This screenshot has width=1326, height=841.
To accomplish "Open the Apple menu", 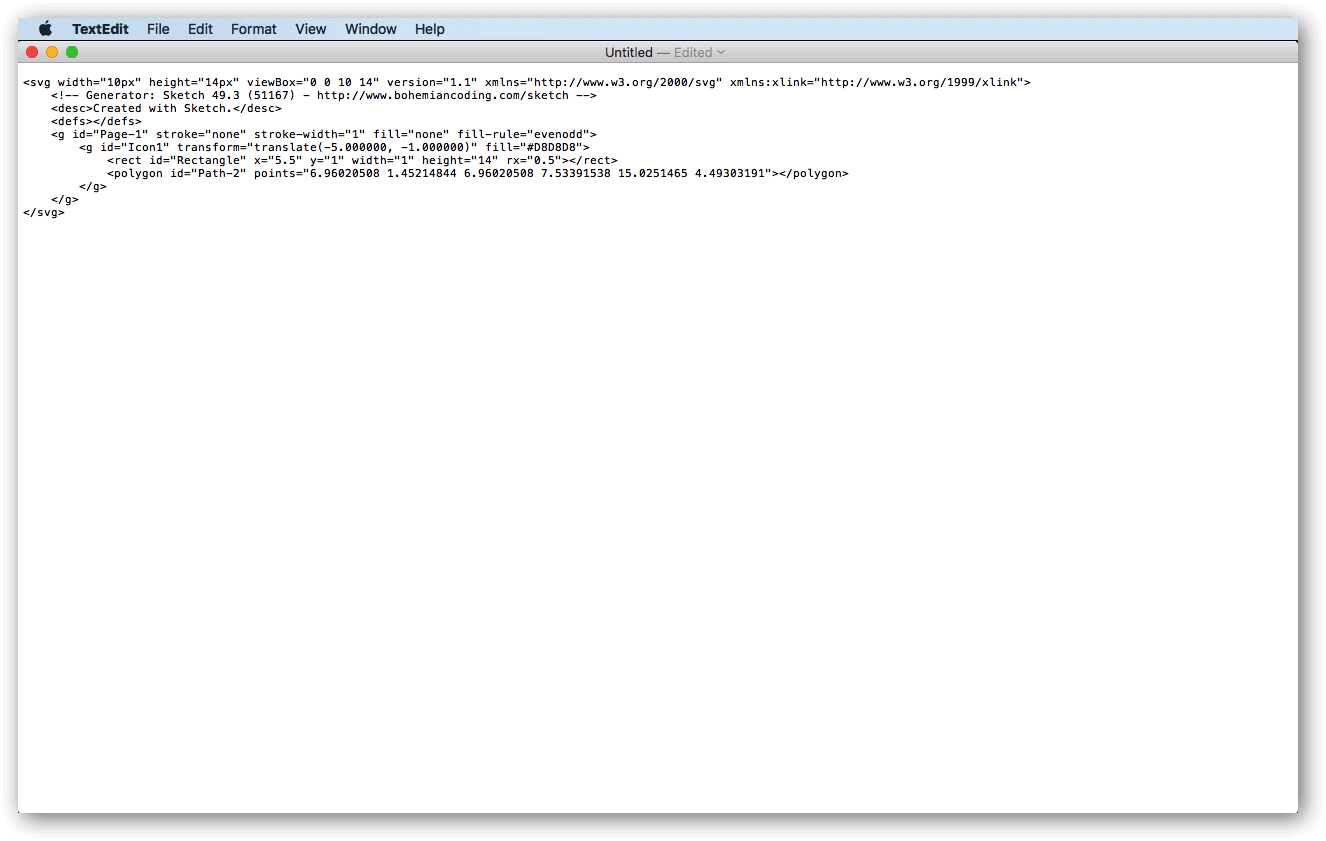I will tap(45, 29).
